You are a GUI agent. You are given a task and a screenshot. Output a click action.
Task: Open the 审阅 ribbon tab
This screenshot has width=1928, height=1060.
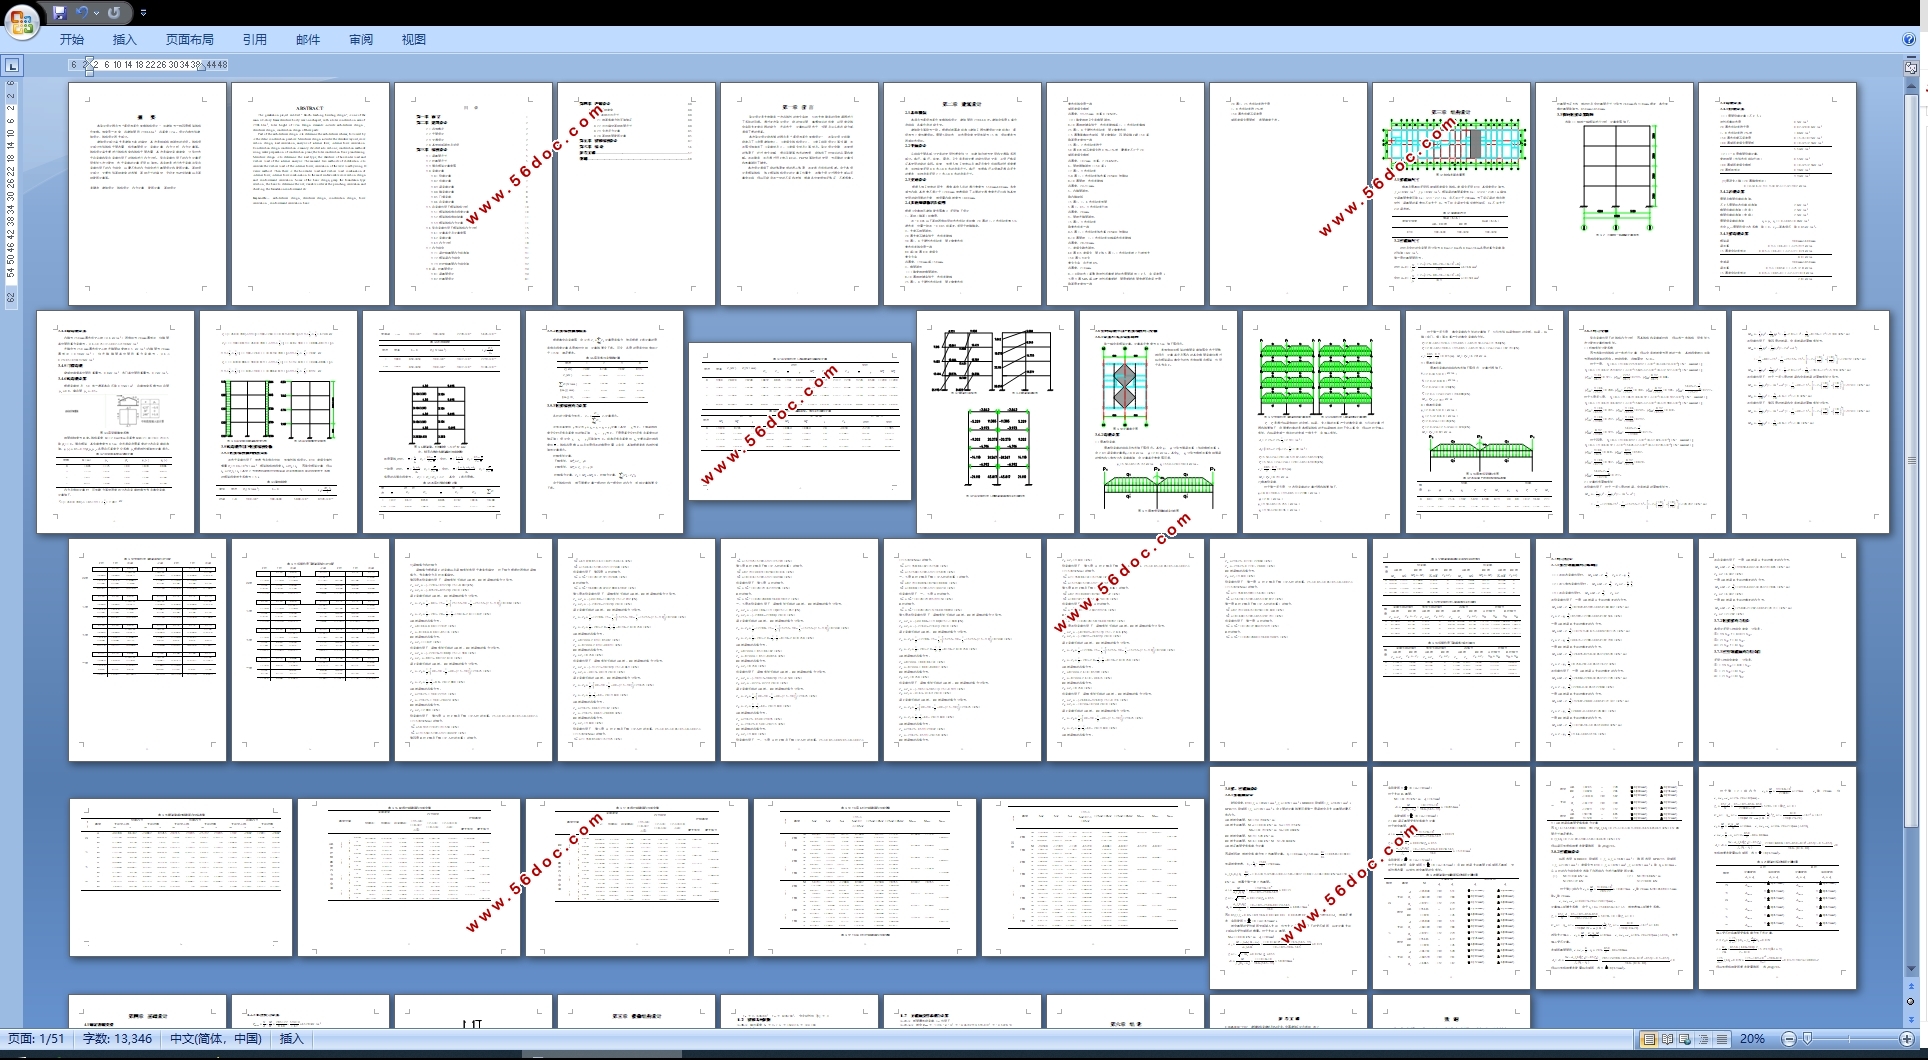coord(361,40)
